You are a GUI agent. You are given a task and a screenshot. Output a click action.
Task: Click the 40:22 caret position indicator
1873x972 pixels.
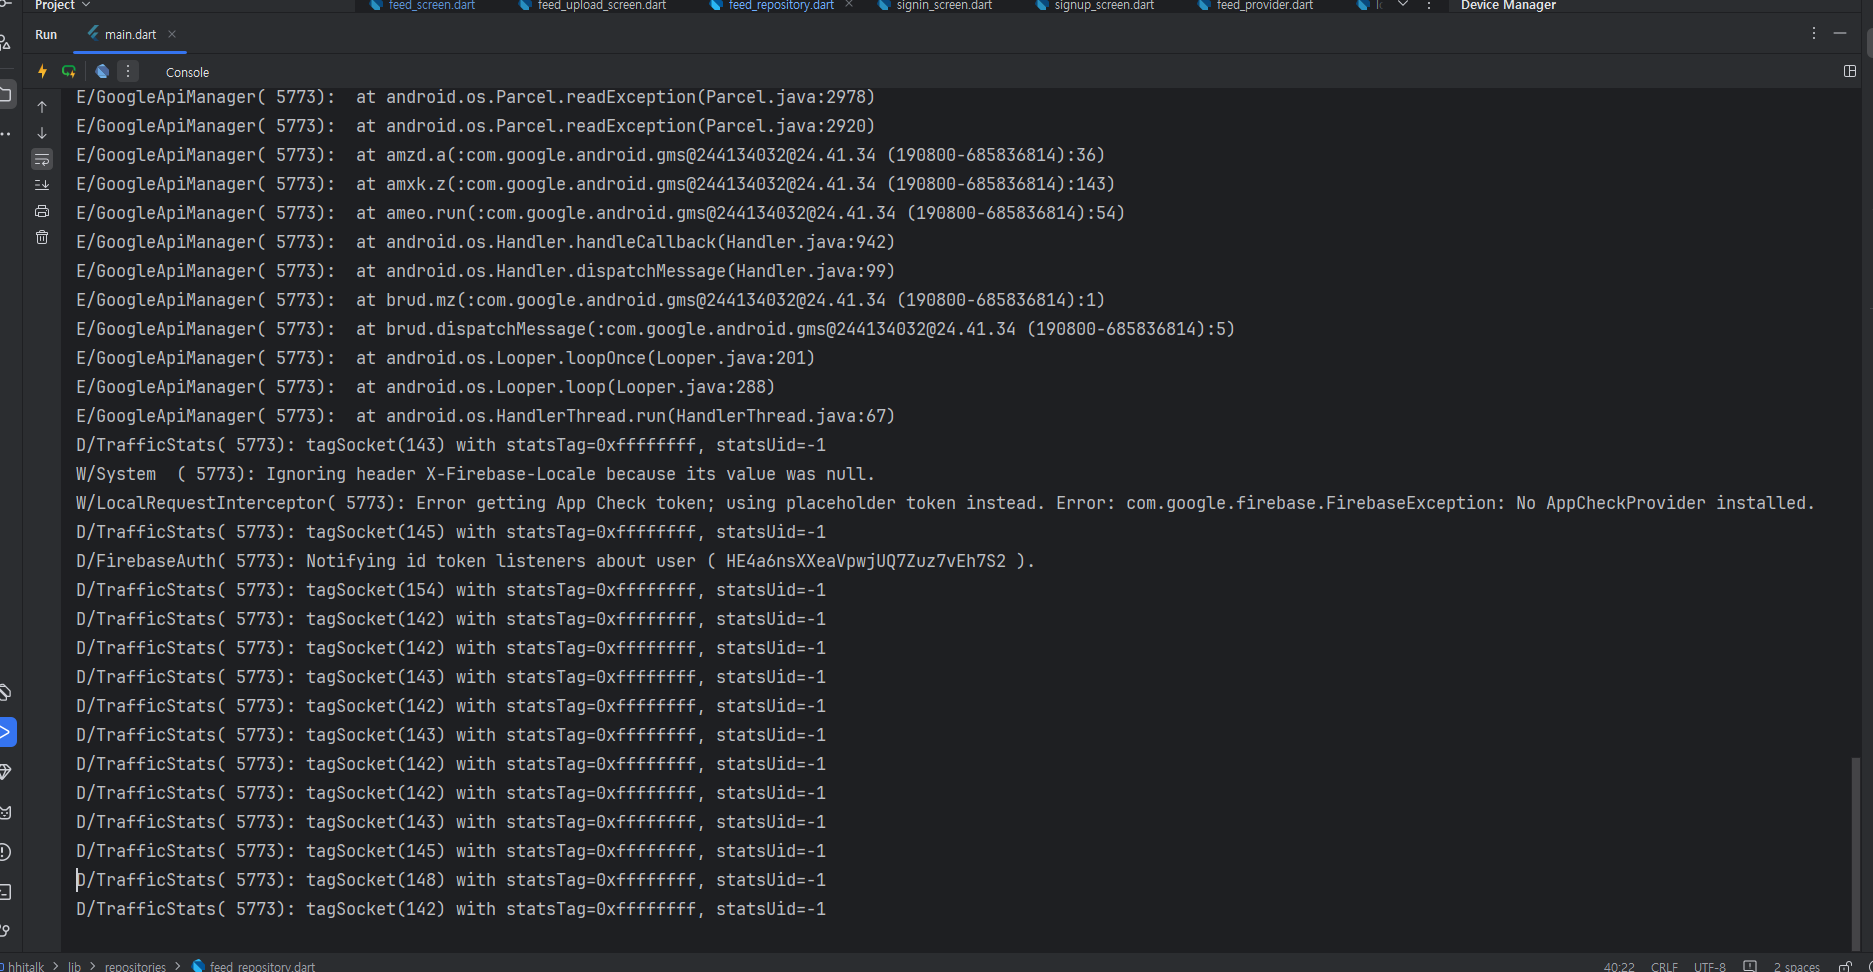(1619, 966)
